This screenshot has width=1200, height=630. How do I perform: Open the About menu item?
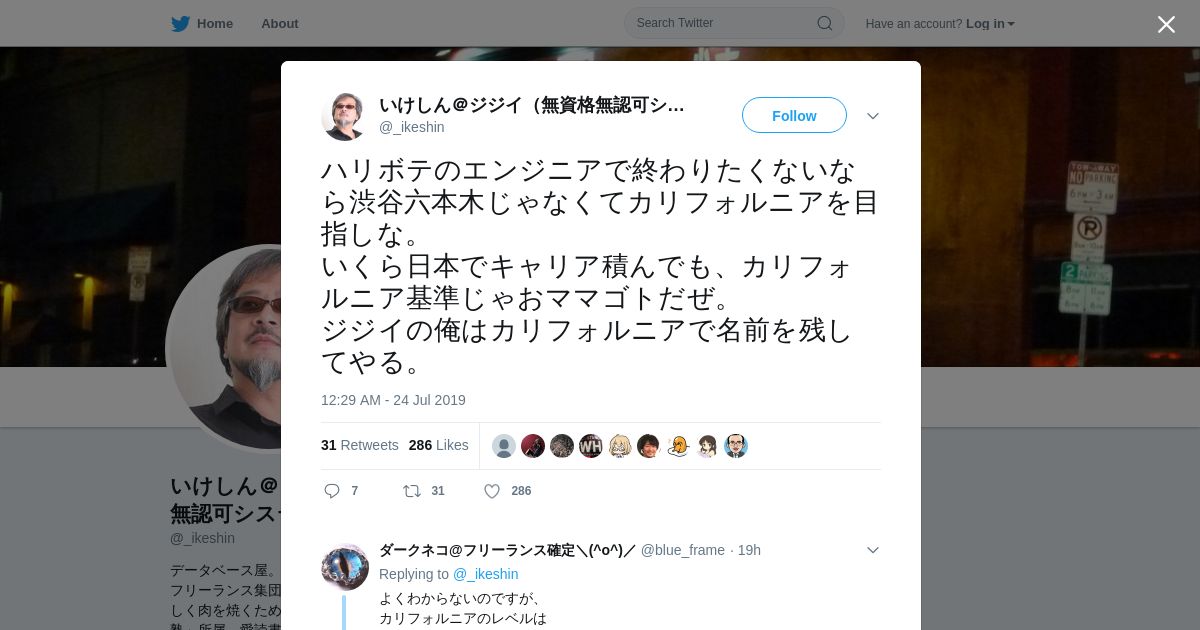coord(280,23)
